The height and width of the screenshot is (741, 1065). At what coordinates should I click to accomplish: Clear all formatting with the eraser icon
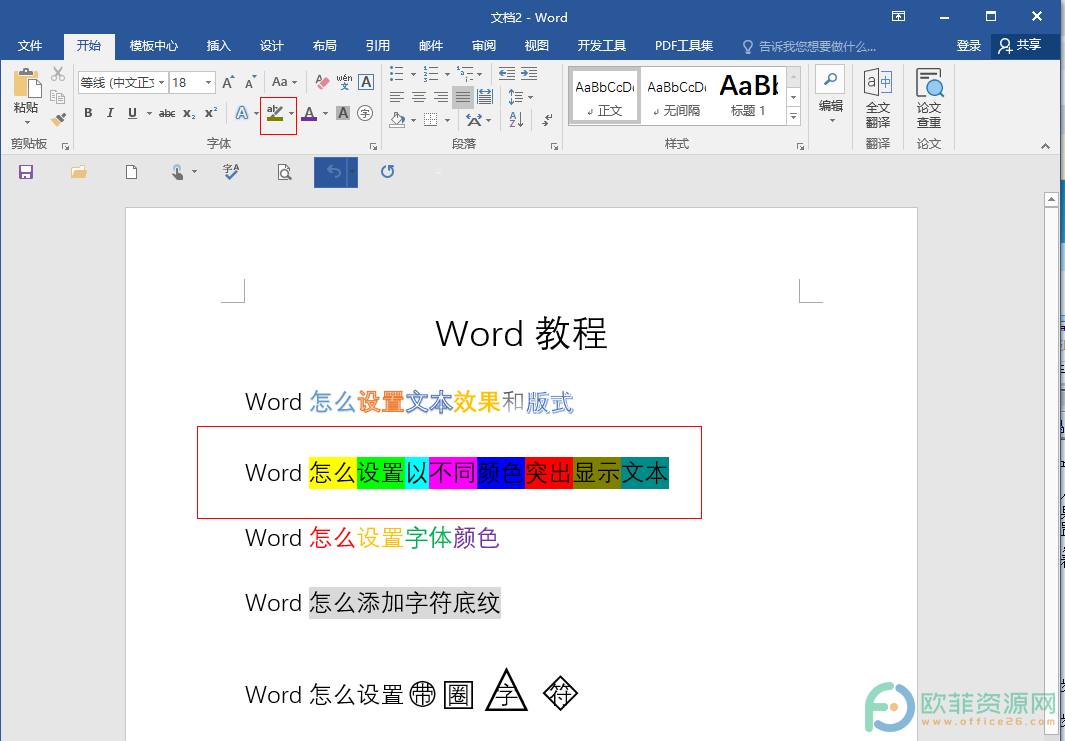(x=322, y=82)
